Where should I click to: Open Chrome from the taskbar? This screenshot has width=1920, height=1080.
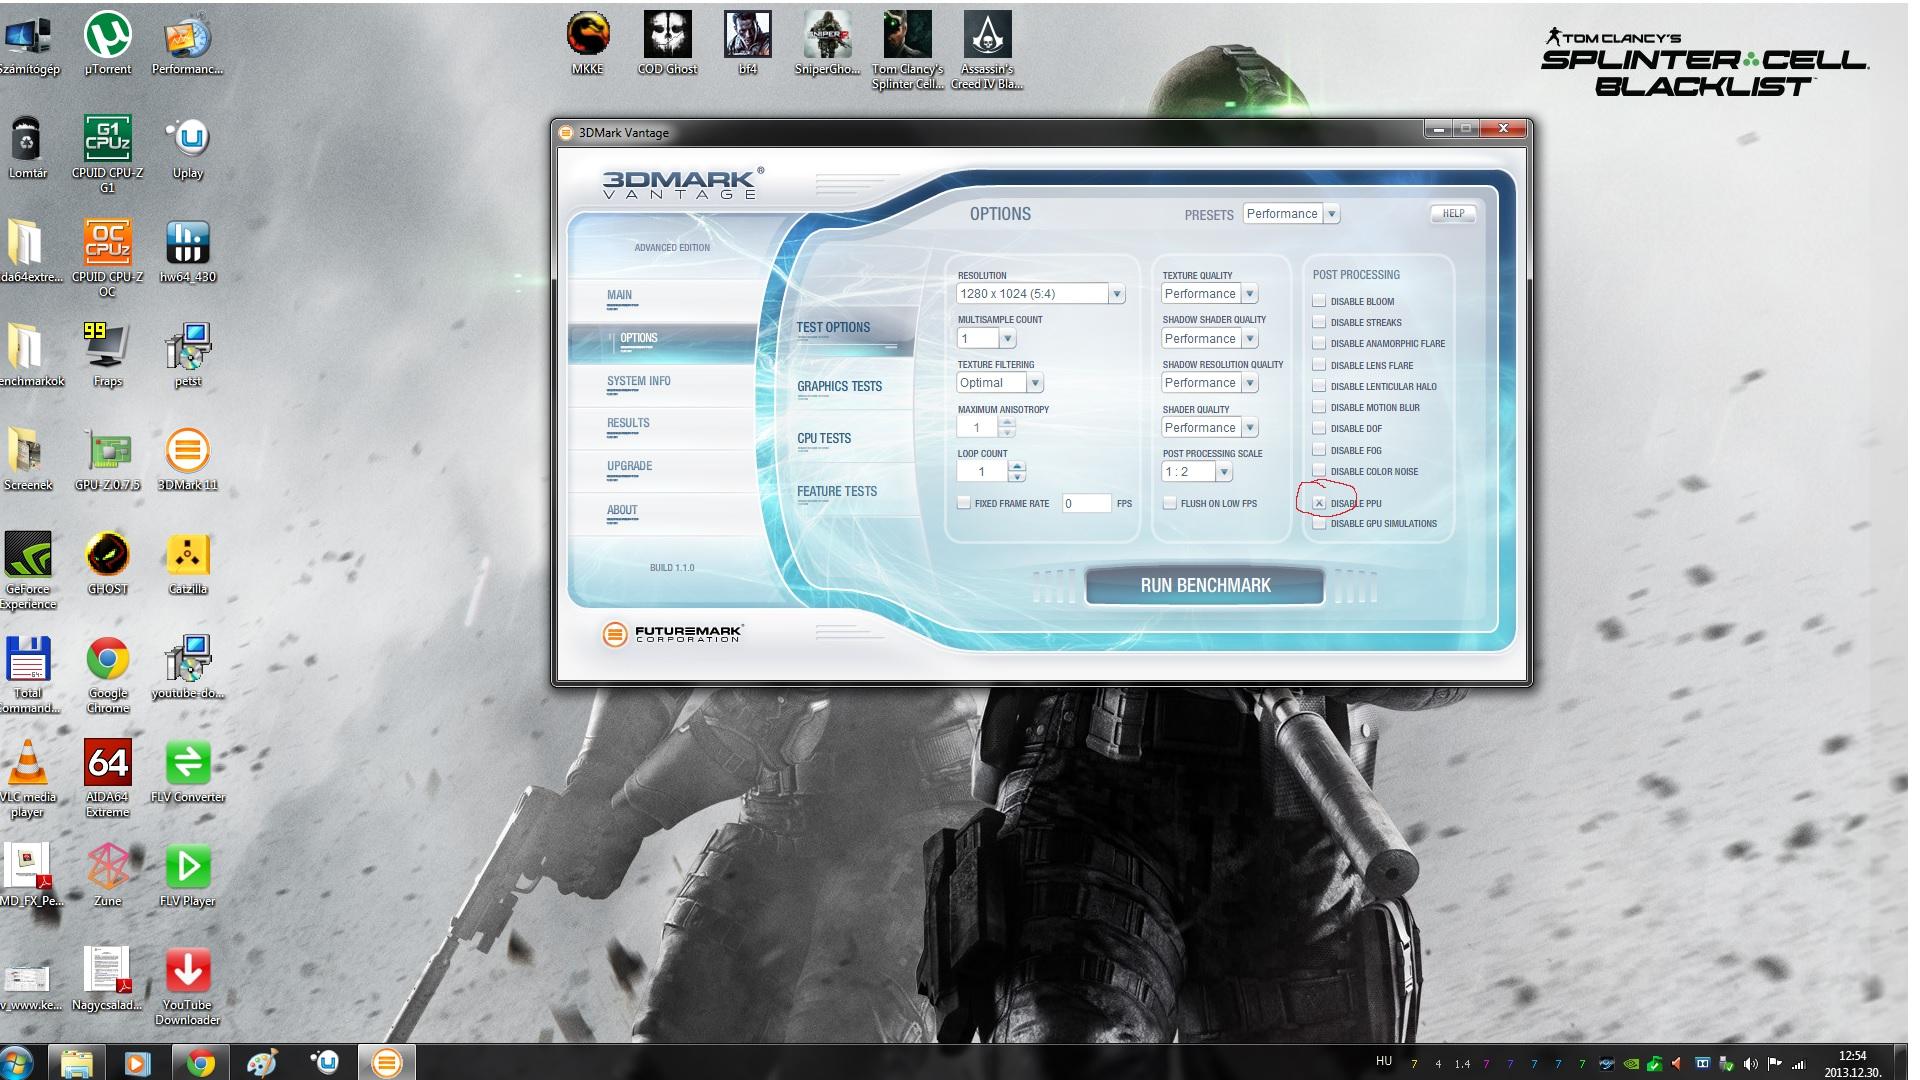pos(200,1063)
